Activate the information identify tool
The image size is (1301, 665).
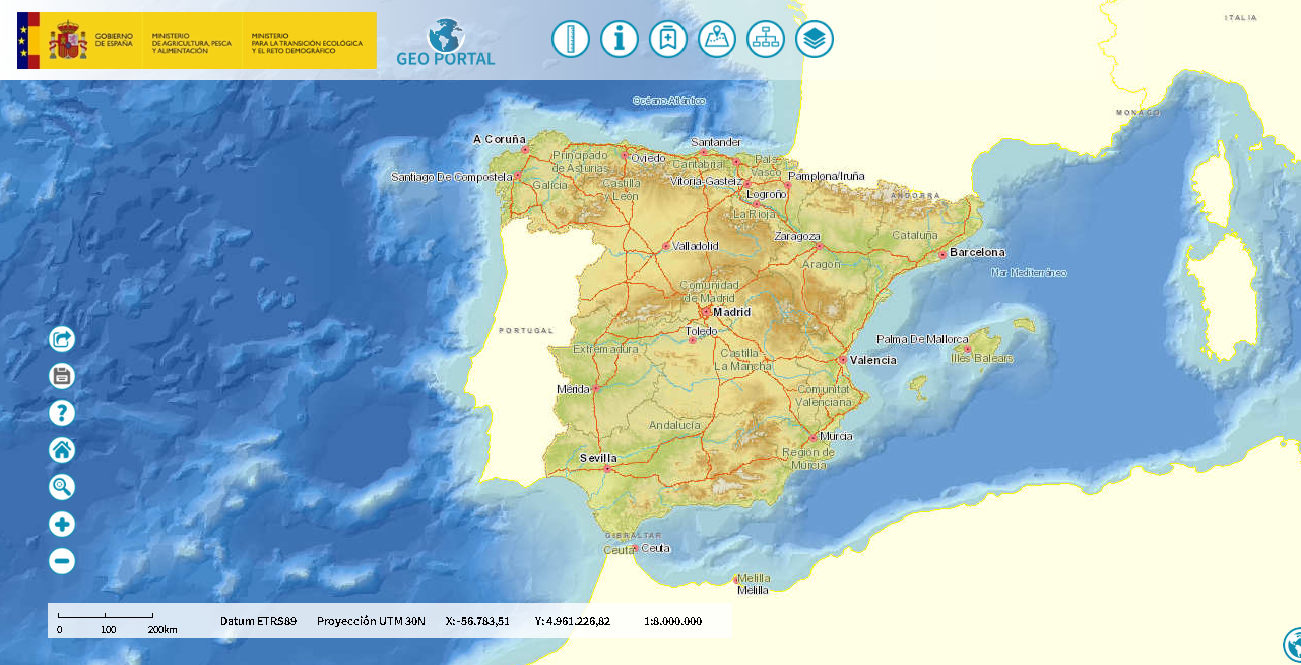pyautogui.click(x=619, y=40)
